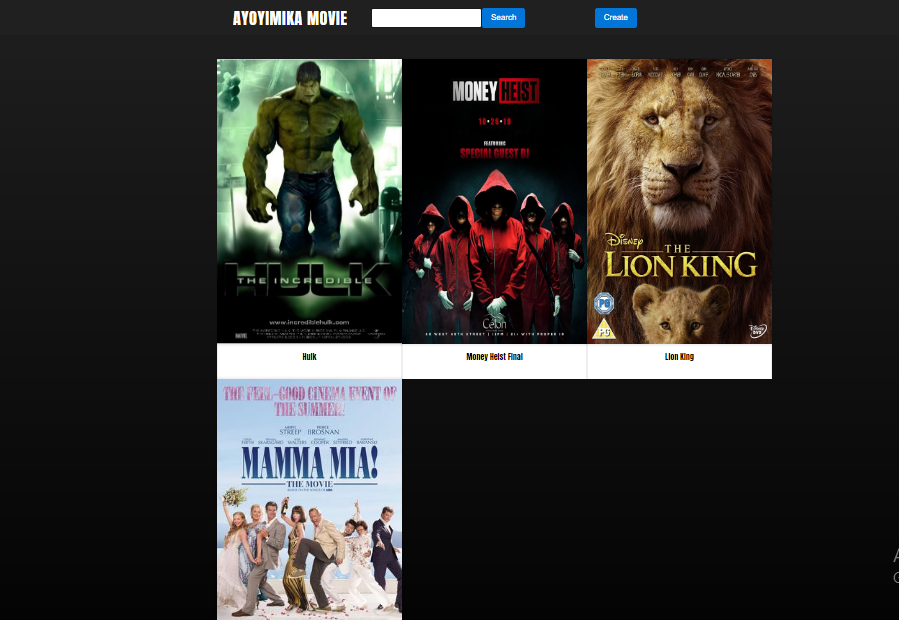
Task: Click the "Hulk" title caption
Action: [309, 357]
